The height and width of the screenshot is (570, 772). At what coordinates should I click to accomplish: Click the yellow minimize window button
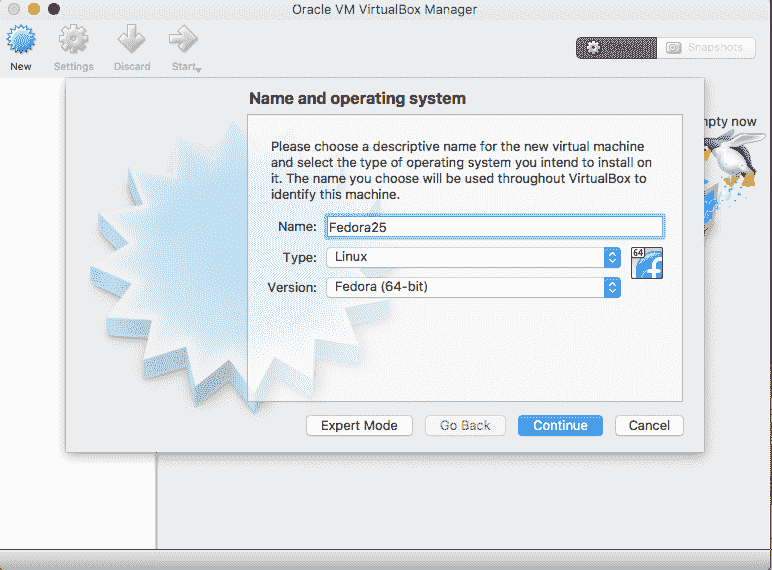click(x=33, y=9)
